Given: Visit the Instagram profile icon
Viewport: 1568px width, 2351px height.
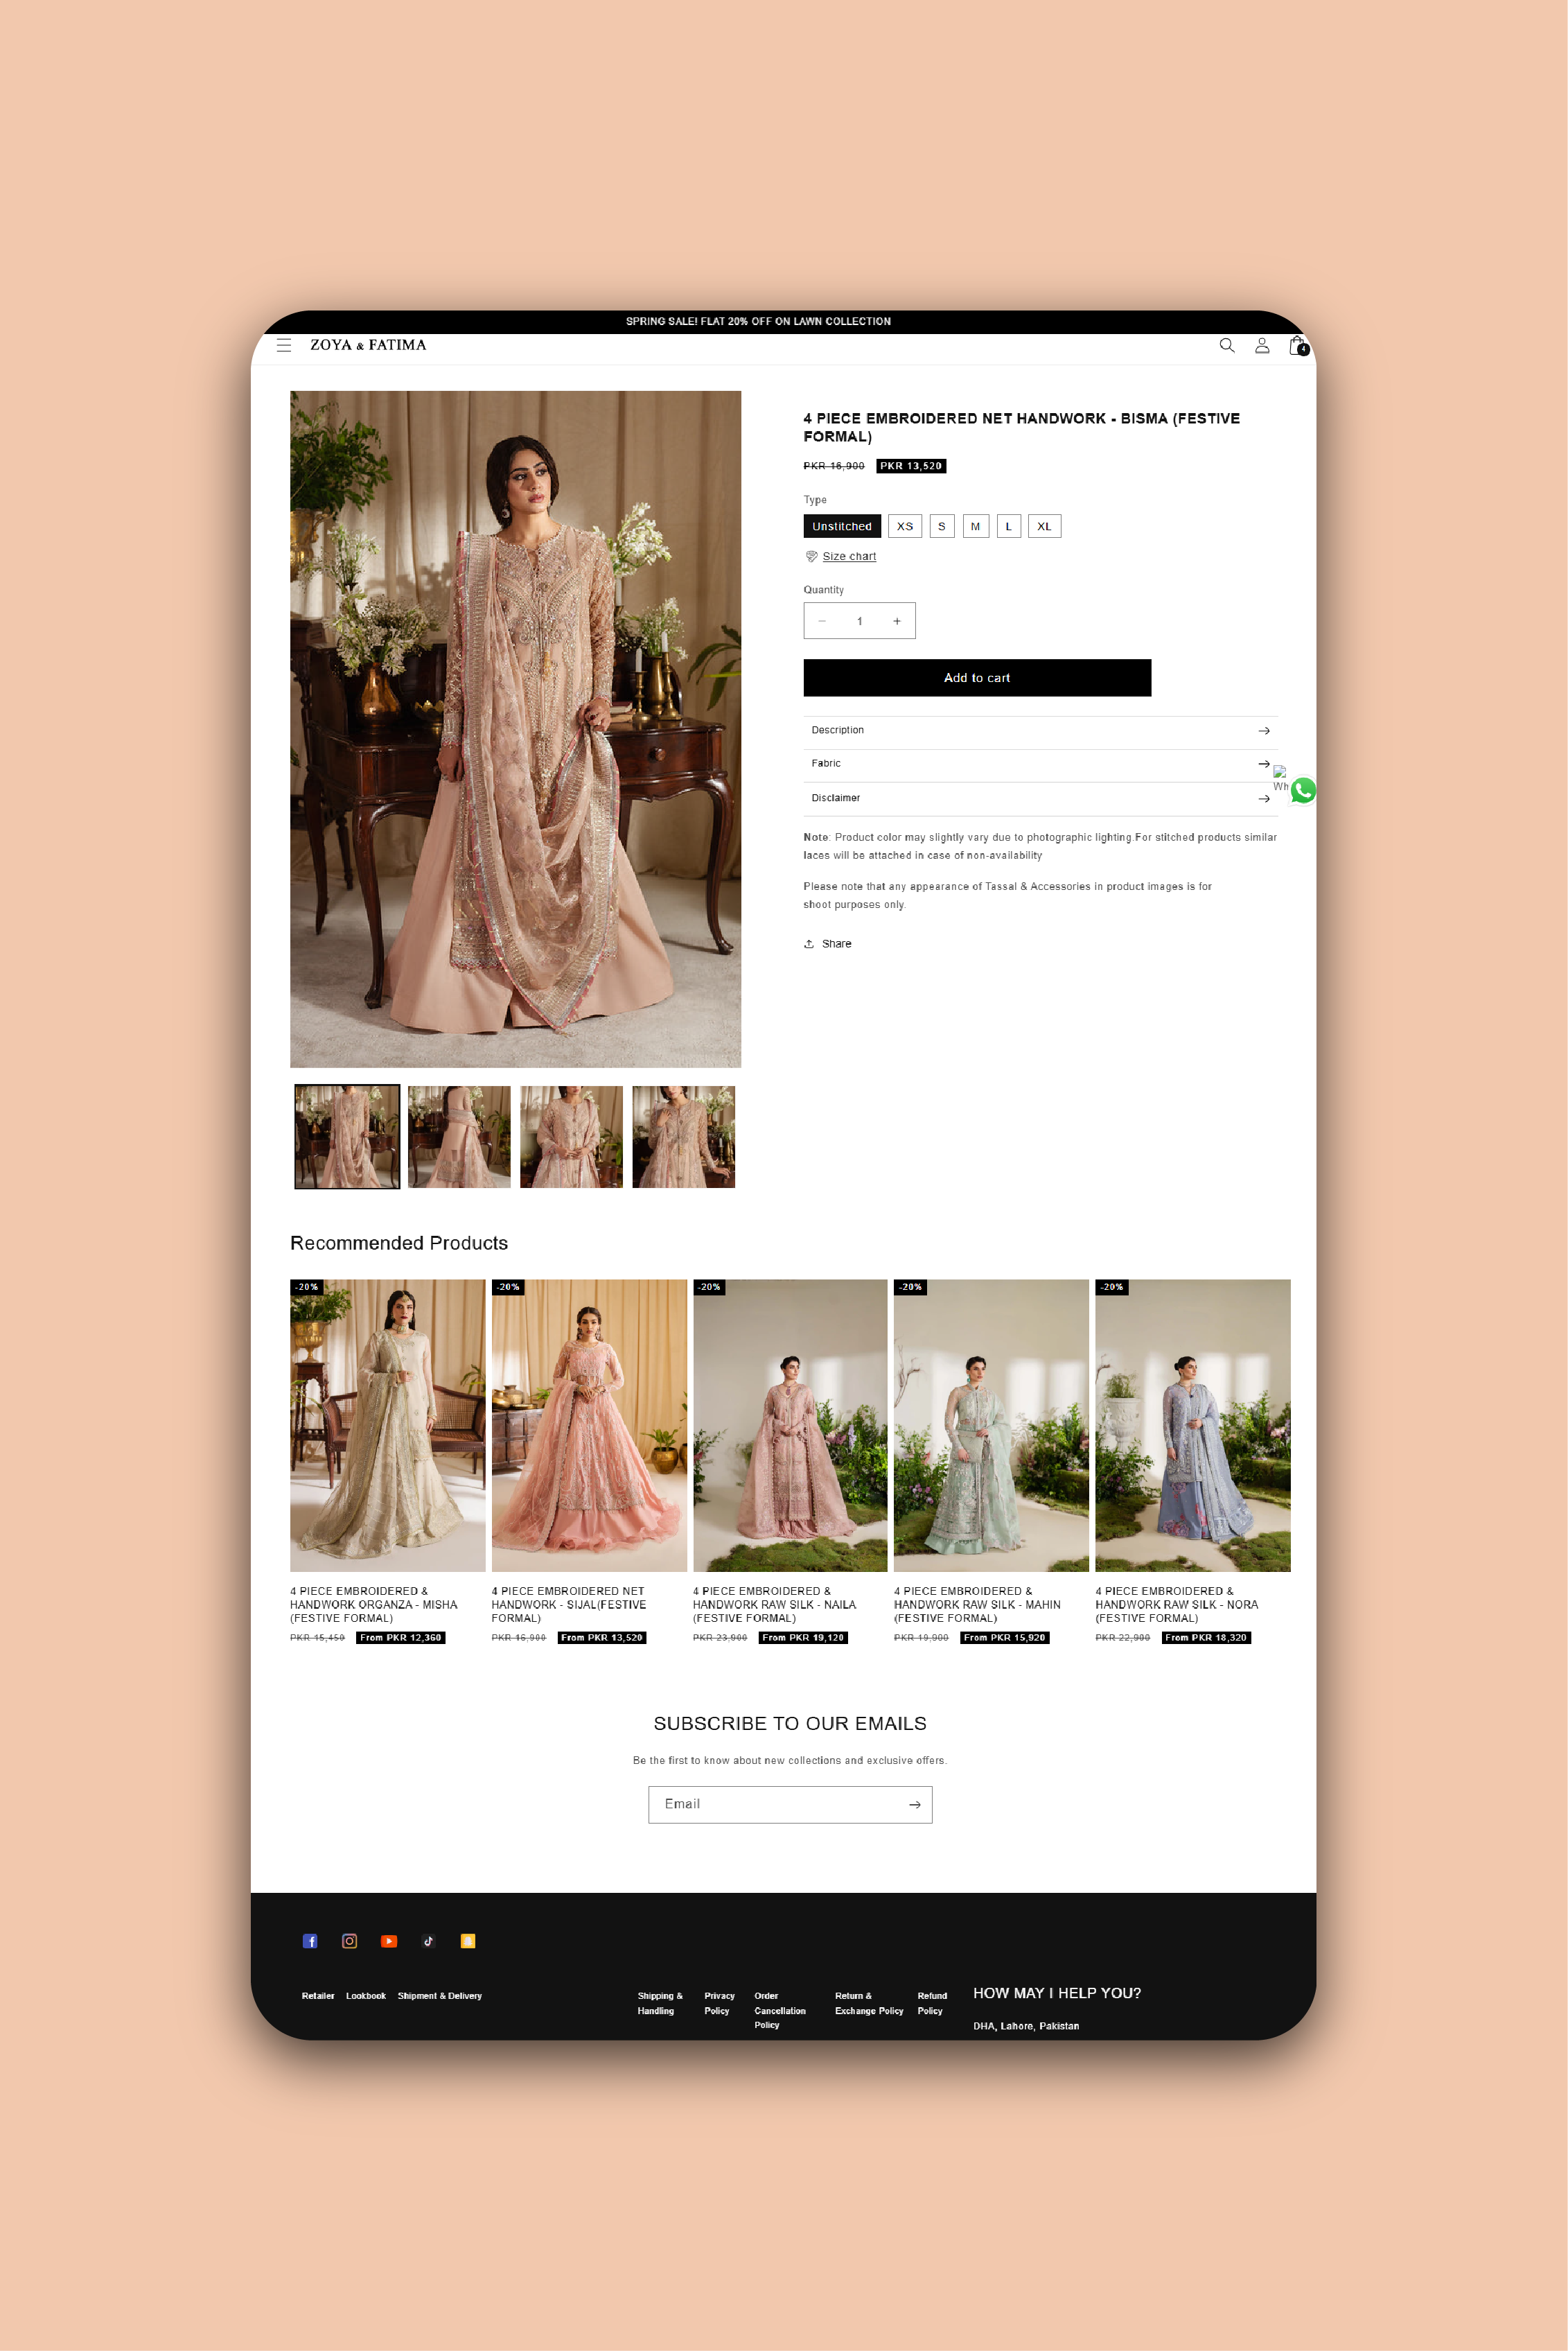Looking at the screenshot, I should (349, 1941).
